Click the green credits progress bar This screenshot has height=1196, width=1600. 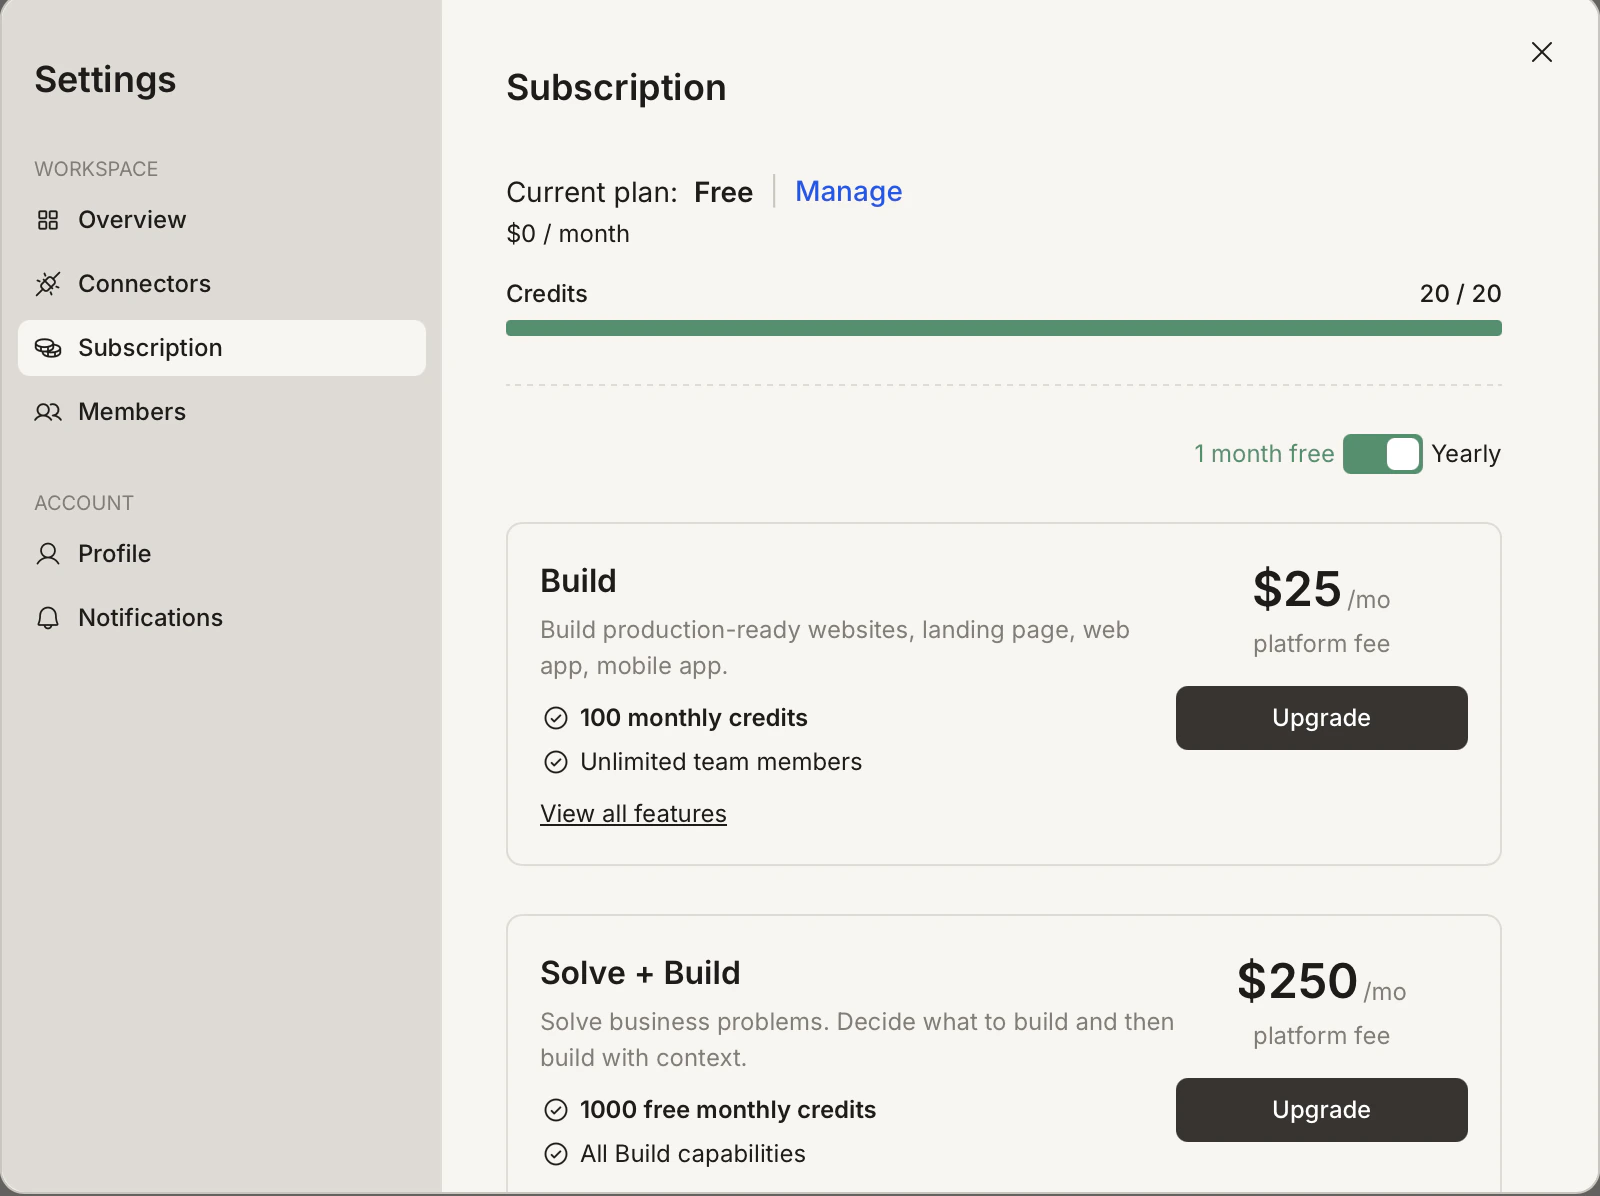(1003, 327)
